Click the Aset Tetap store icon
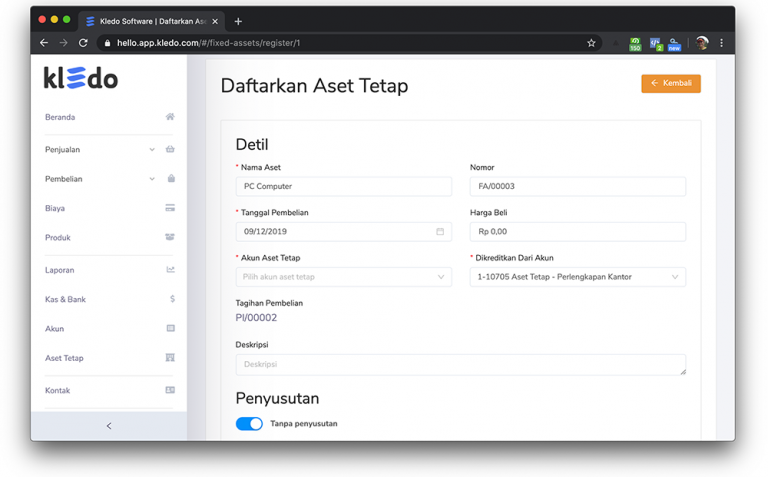Screen dimensions: 768x477 click(x=170, y=358)
